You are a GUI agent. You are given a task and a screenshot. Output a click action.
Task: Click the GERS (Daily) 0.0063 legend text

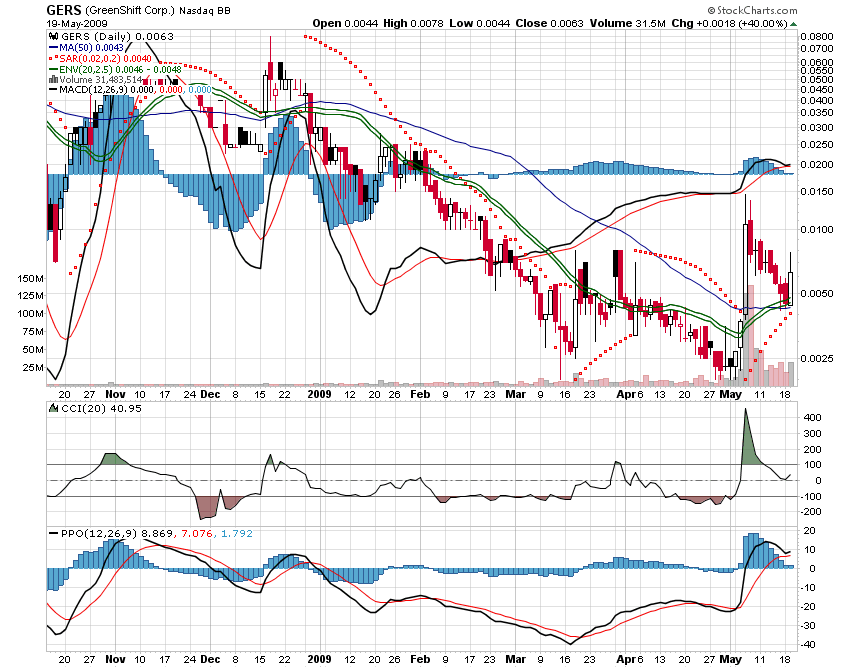(x=117, y=36)
